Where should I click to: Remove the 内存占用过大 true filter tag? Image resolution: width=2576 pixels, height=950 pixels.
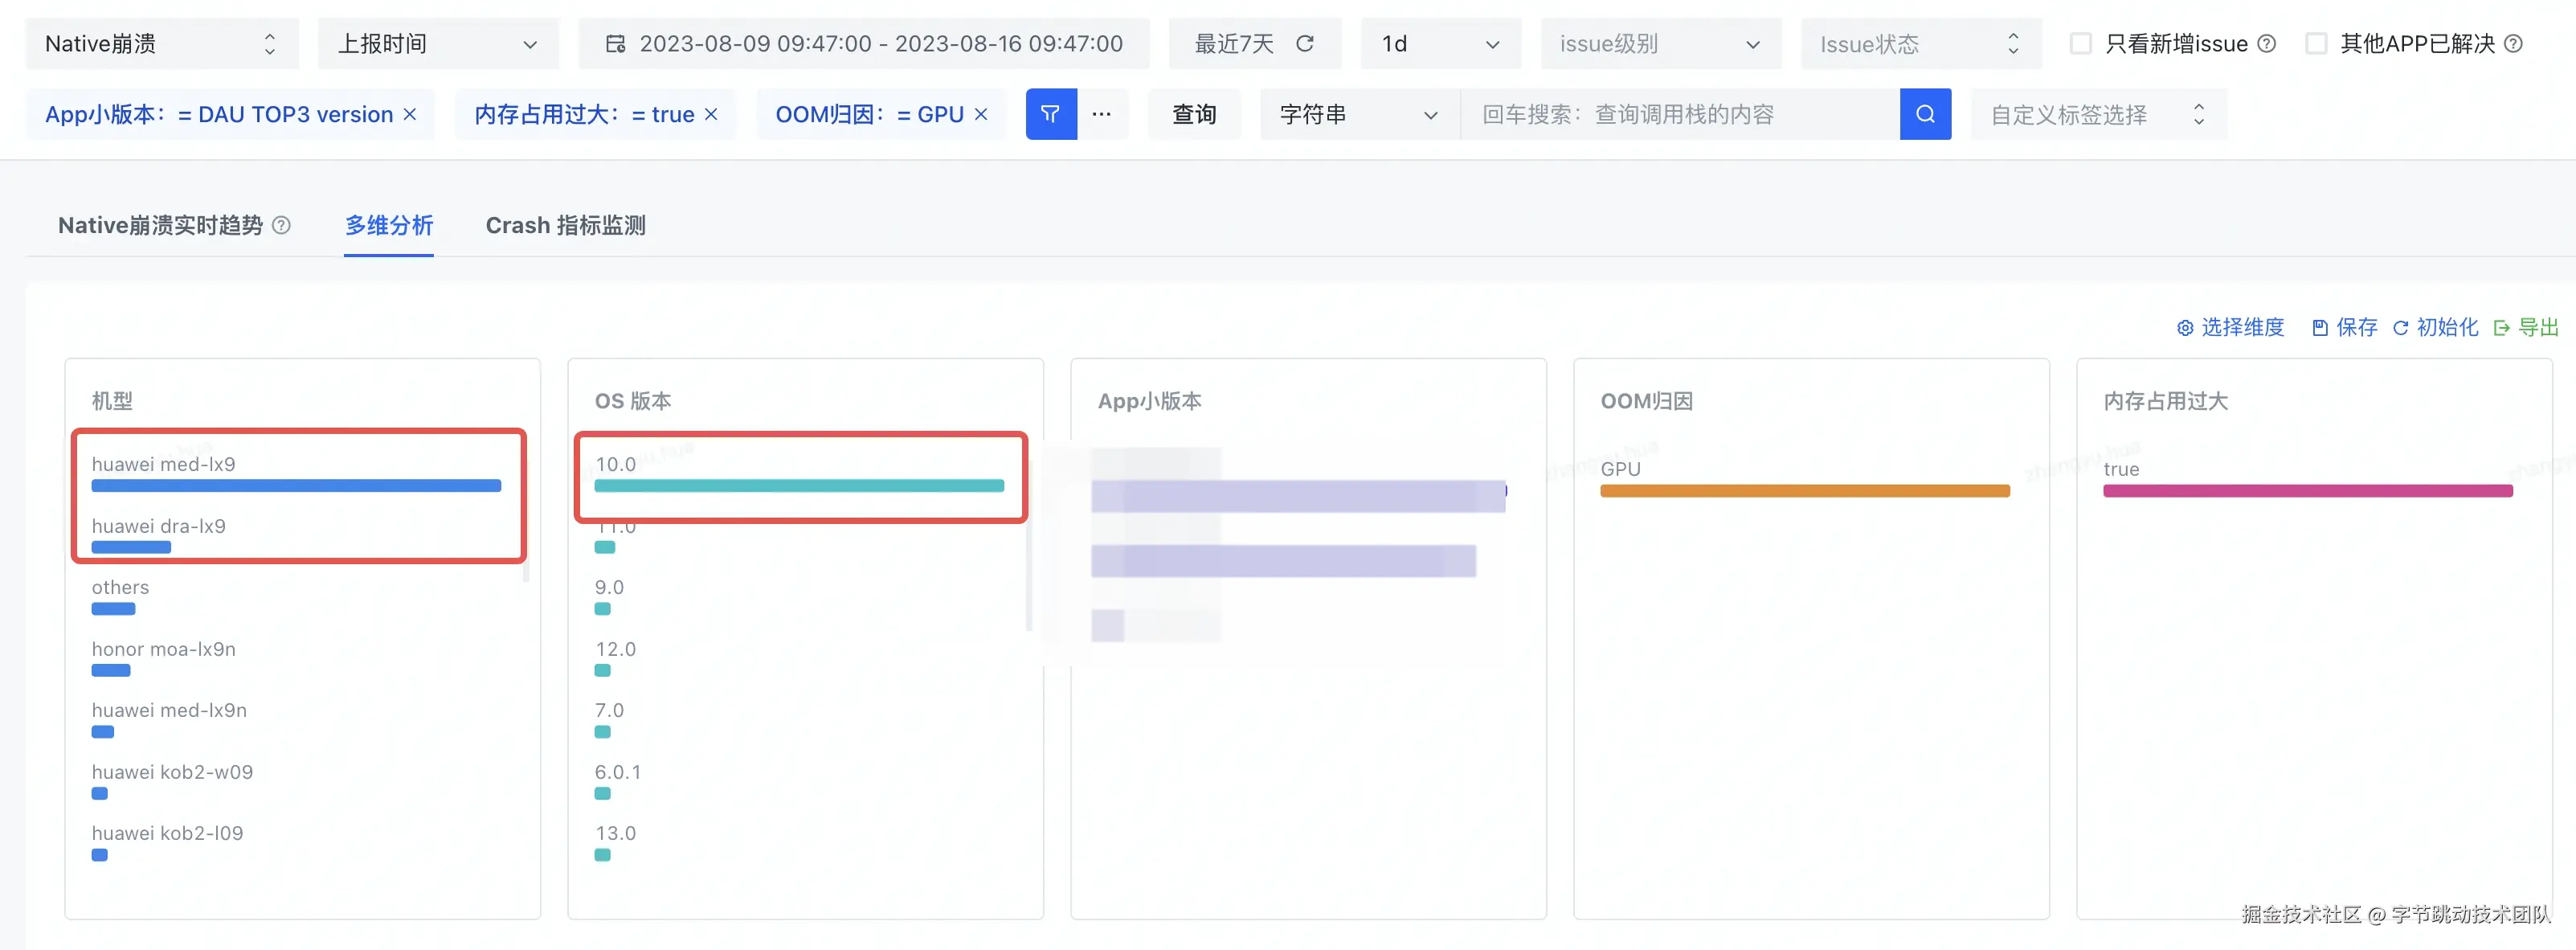(x=711, y=114)
